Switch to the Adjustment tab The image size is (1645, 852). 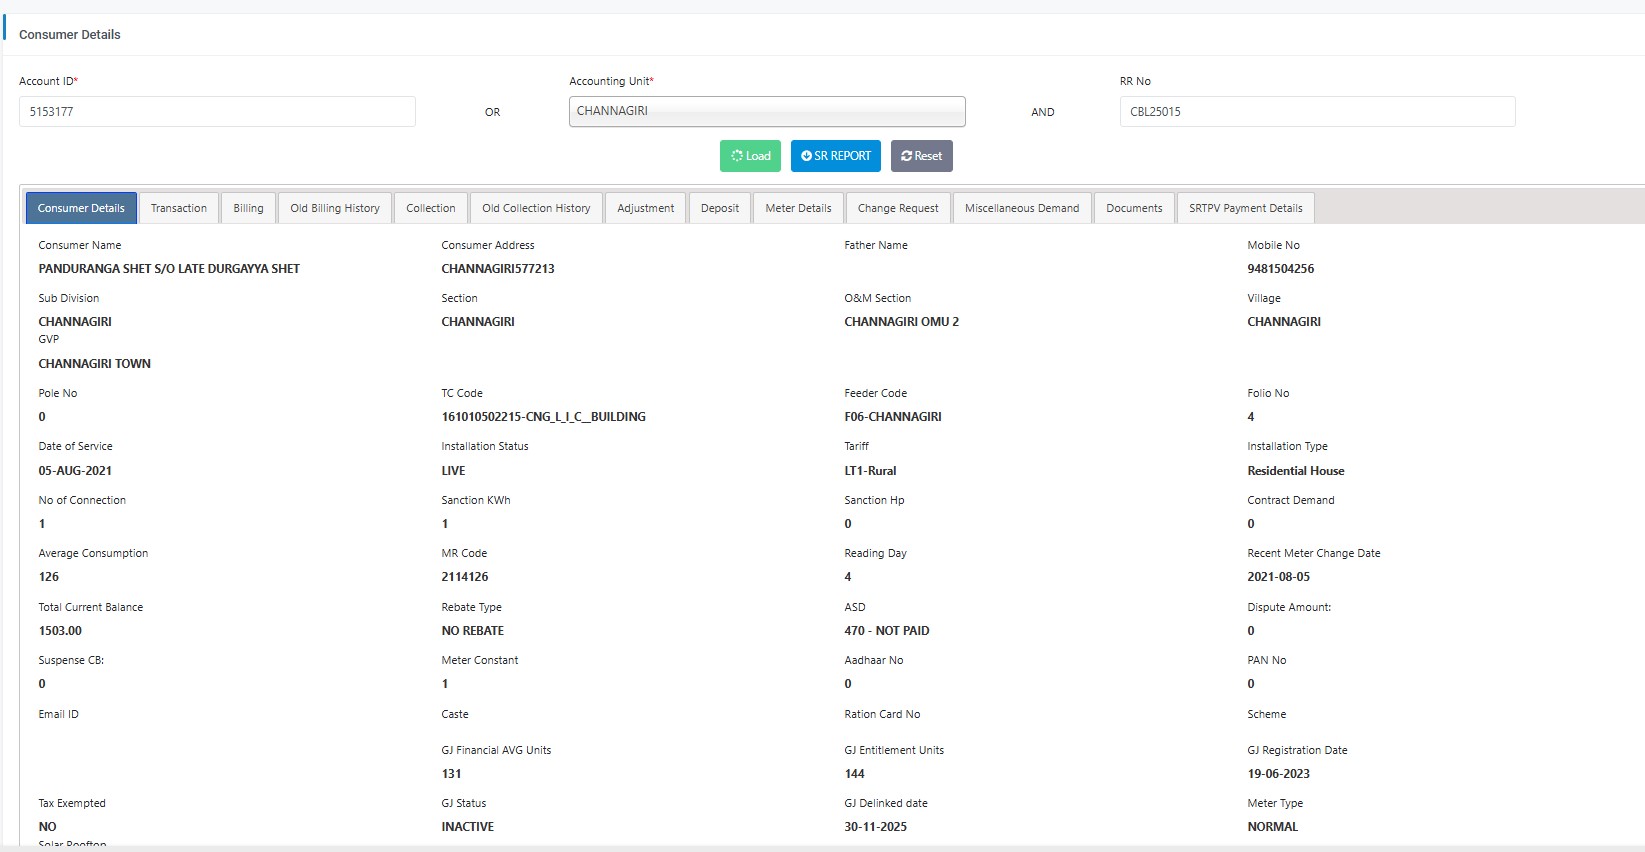[645, 208]
